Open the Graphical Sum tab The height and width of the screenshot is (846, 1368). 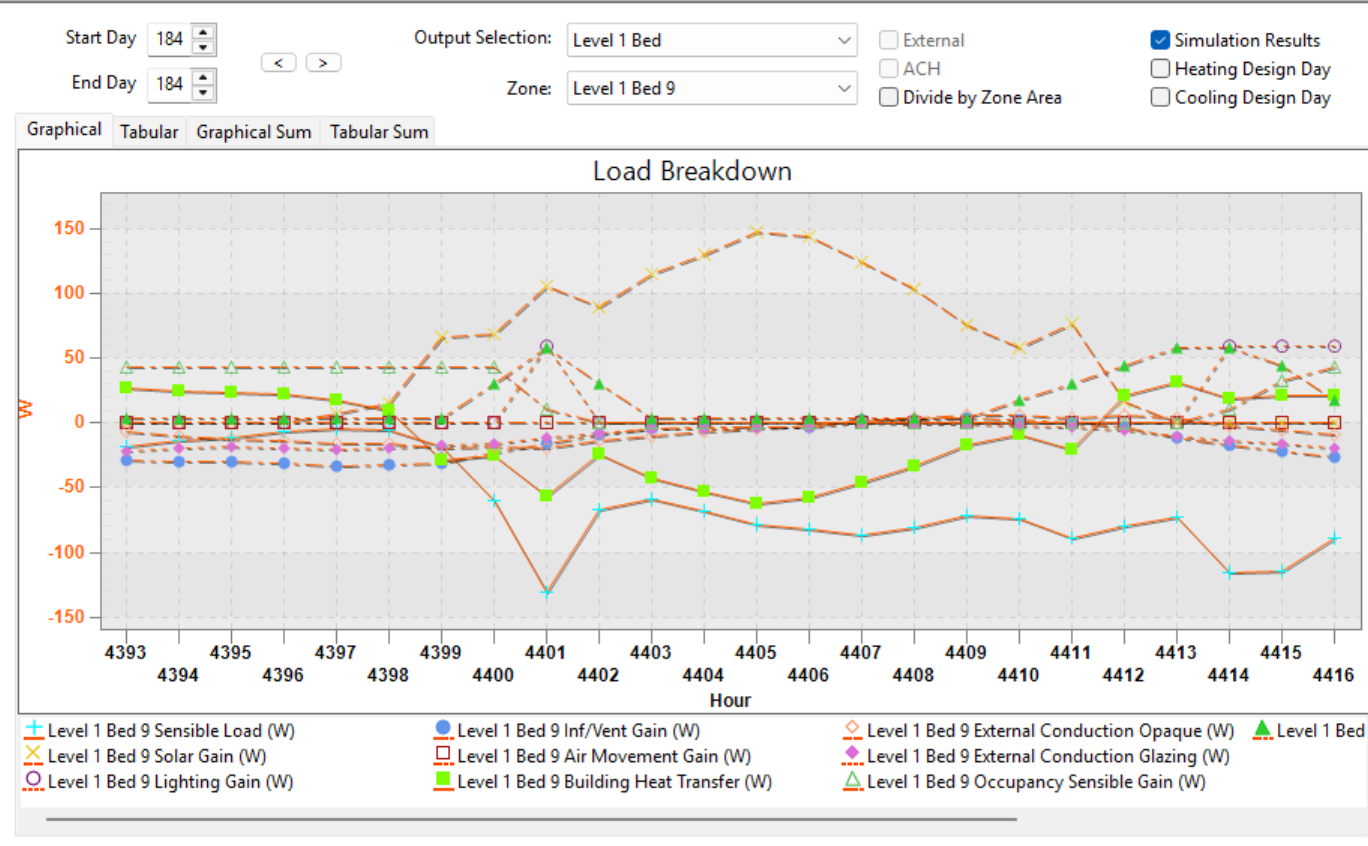pos(253,132)
